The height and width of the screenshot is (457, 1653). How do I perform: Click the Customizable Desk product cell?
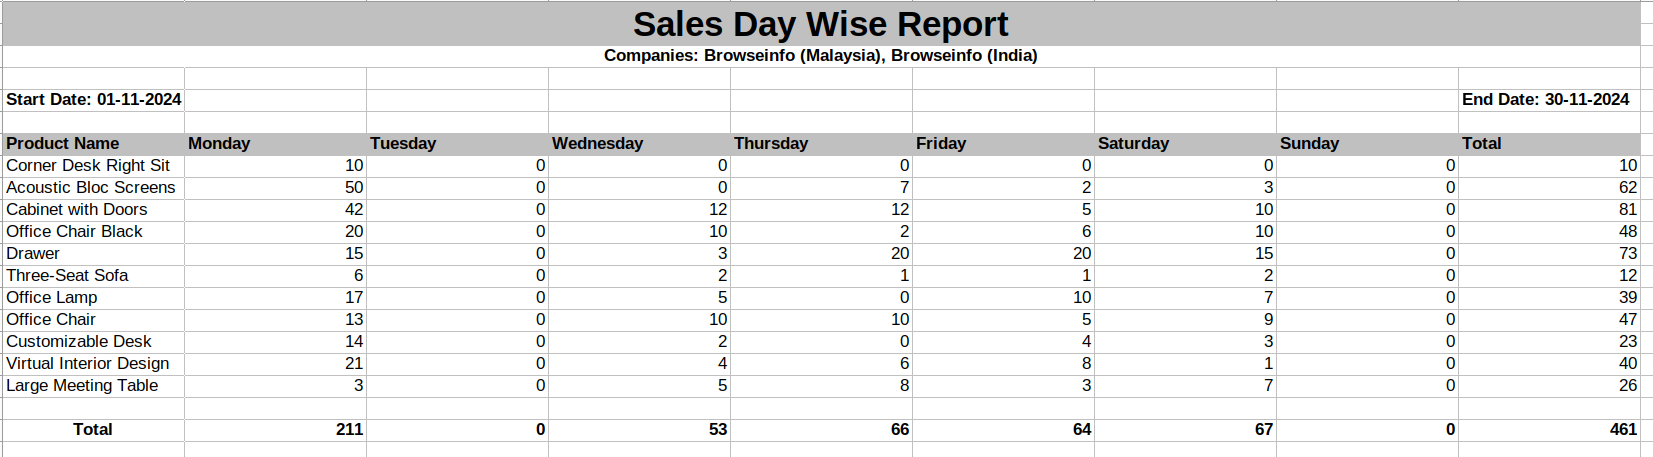pos(79,342)
